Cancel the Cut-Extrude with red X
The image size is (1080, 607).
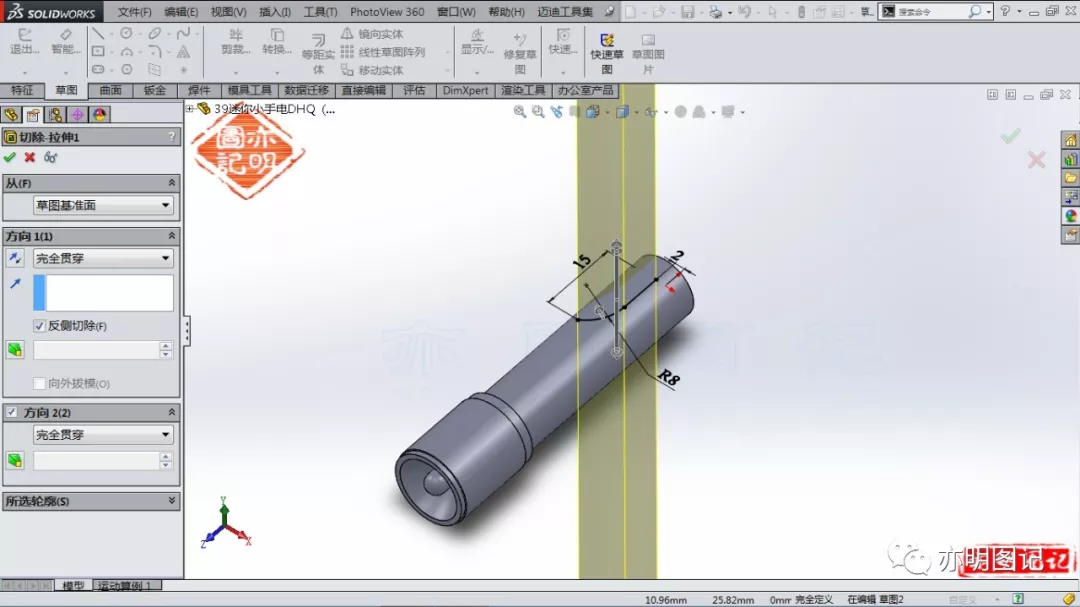pos(30,157)
